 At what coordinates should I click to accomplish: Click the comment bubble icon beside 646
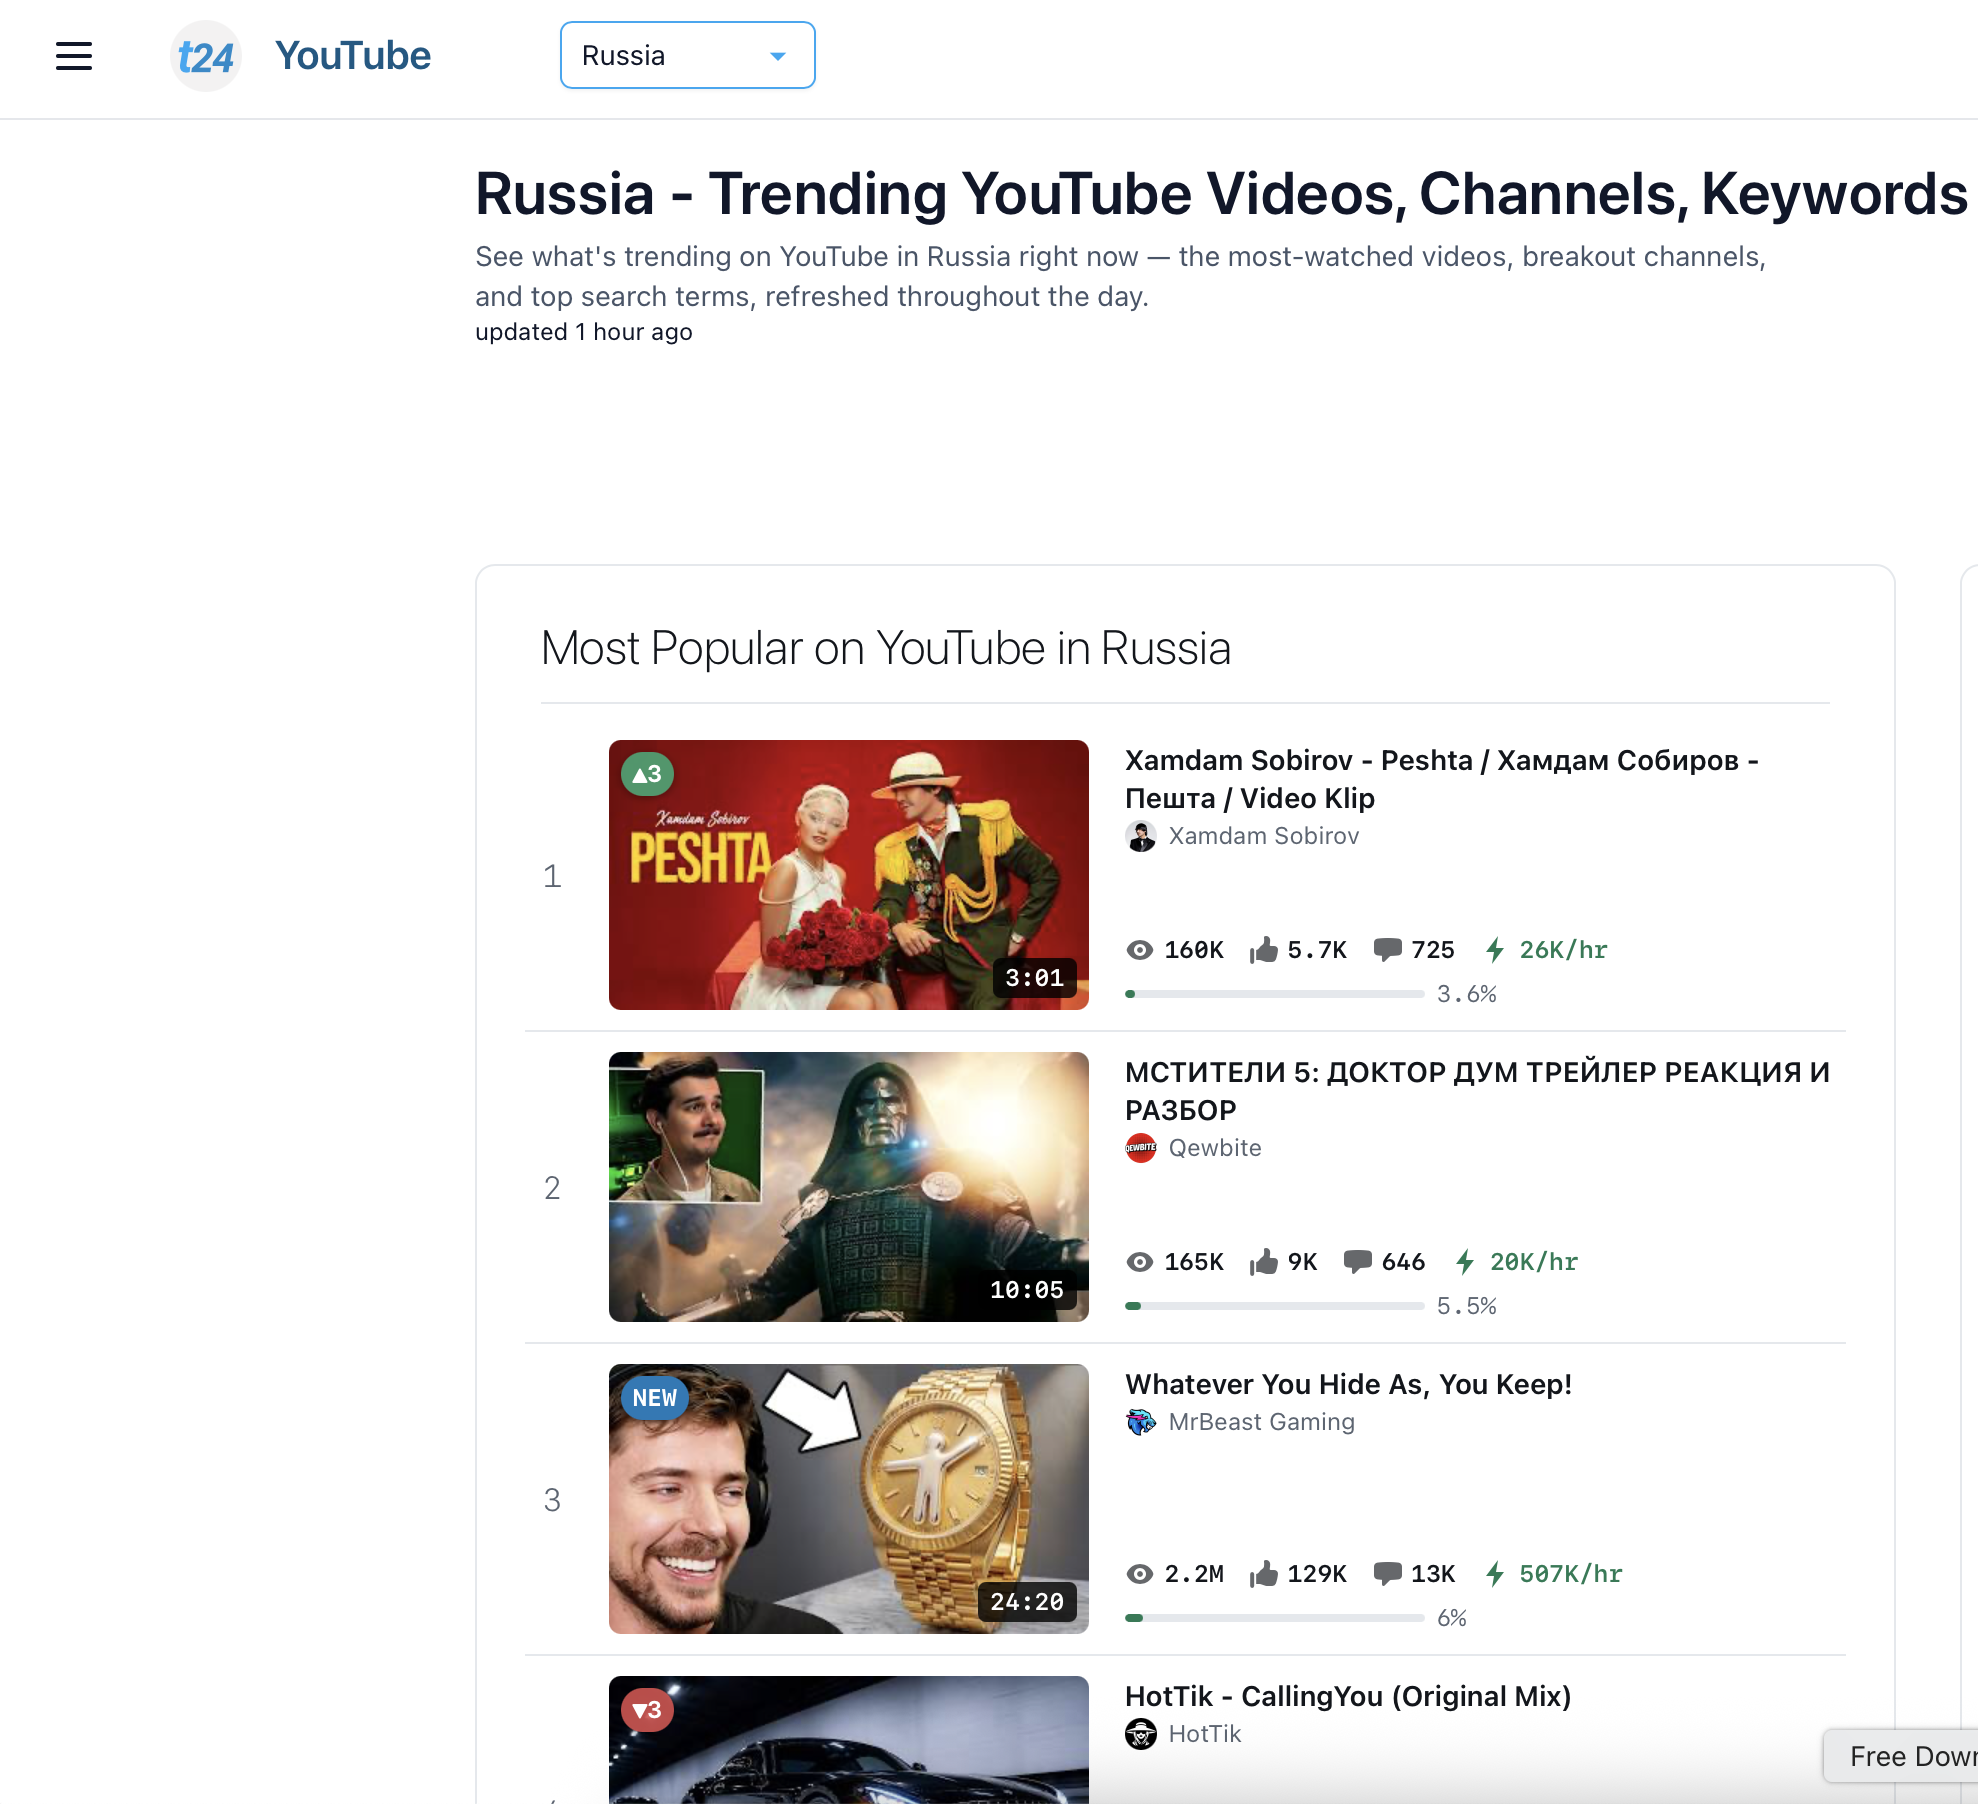(x=1358, y=1262)
